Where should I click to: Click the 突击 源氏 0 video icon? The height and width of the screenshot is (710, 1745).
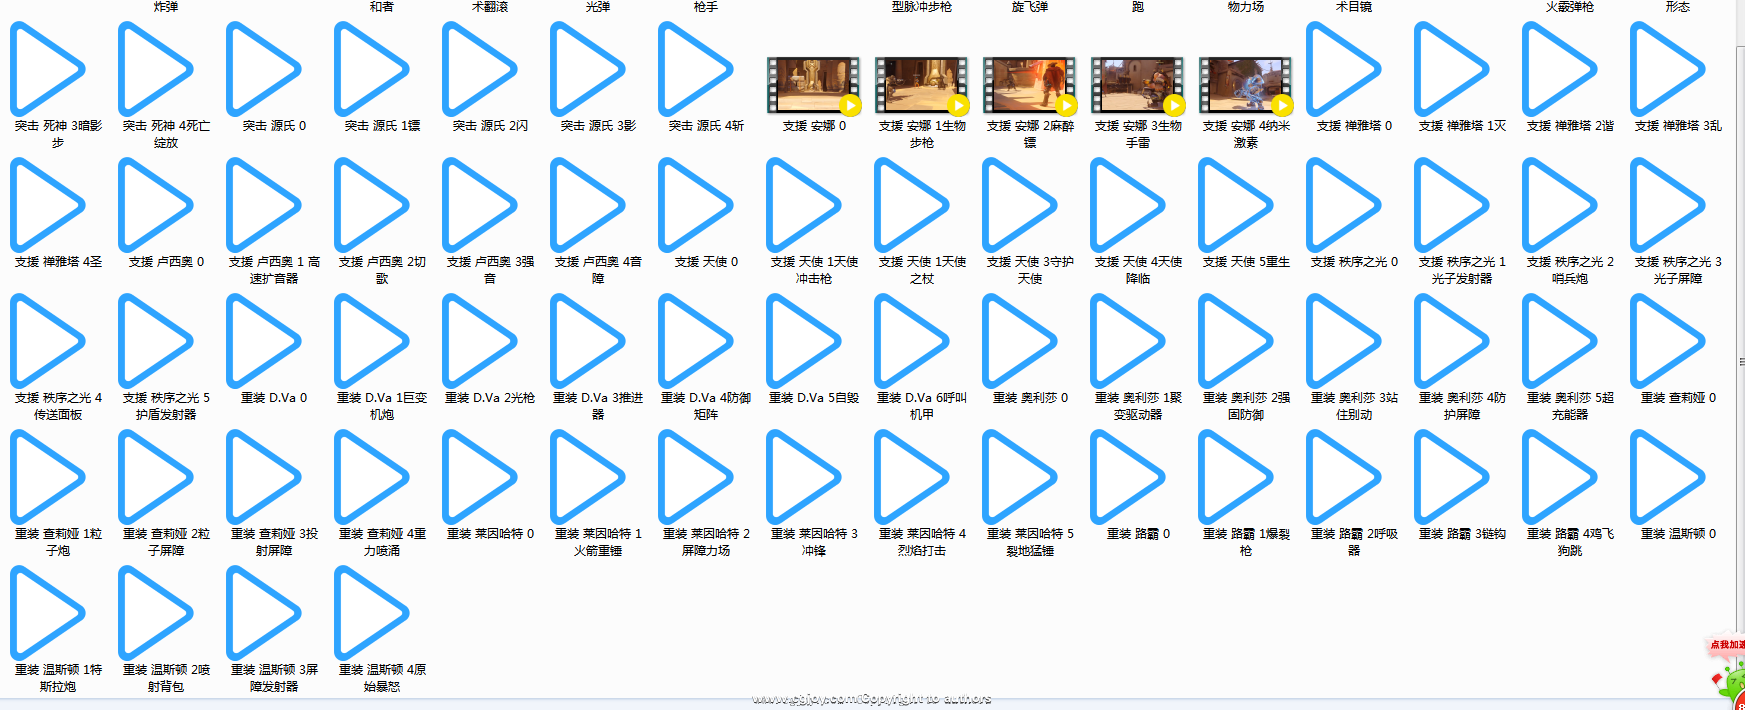(264, 69)
